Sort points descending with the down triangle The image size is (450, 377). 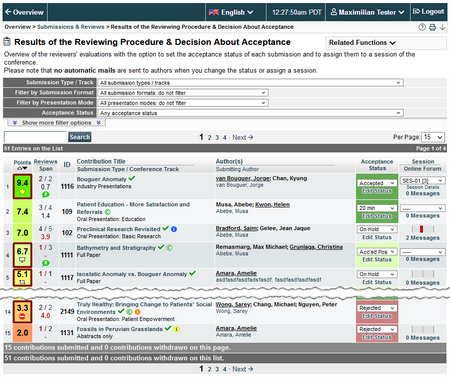25,168
